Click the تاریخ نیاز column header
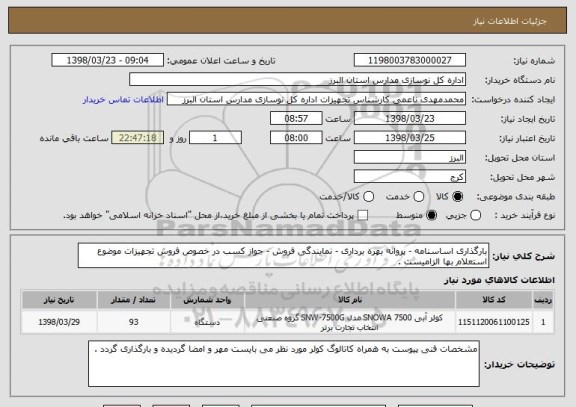The height and width of the screenshot is (407, 576). (59, 300)
